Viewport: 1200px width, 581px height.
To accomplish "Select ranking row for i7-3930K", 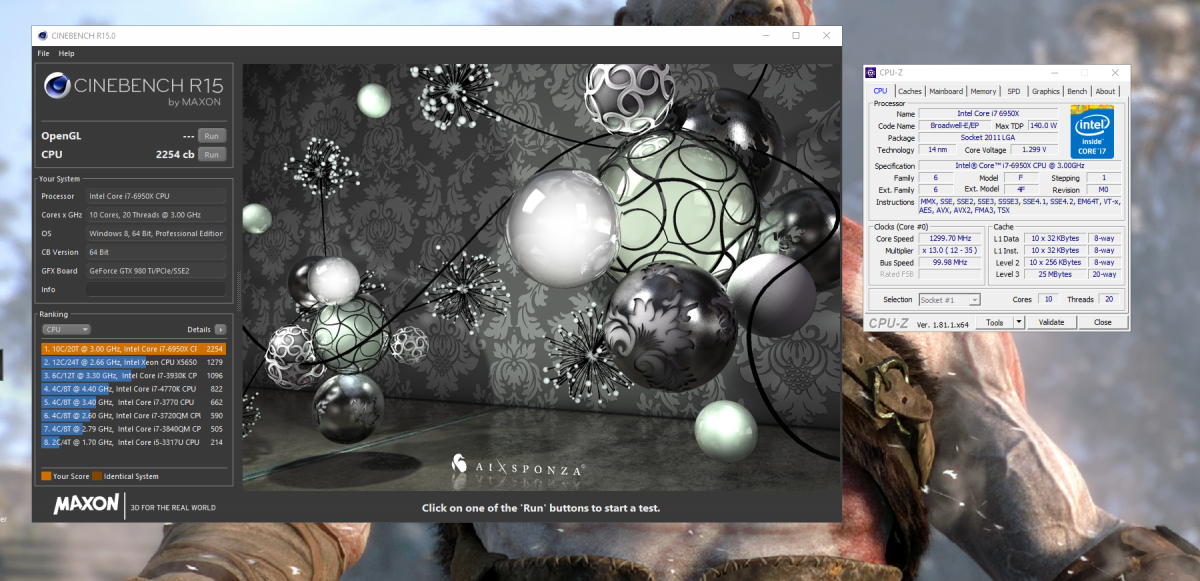I will point(133,375).
